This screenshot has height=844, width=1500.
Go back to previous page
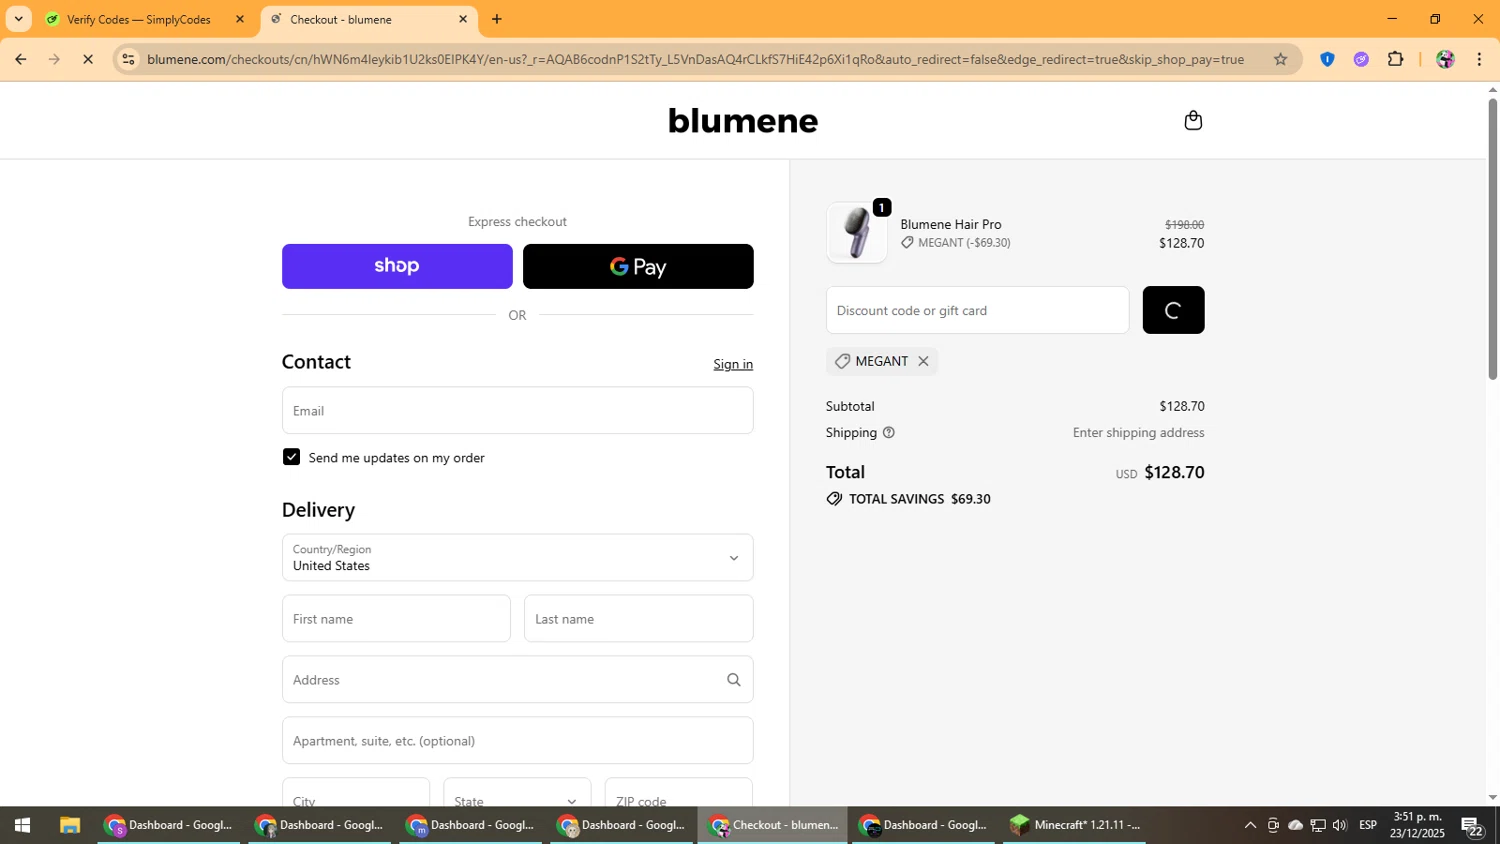pos(20,59)
